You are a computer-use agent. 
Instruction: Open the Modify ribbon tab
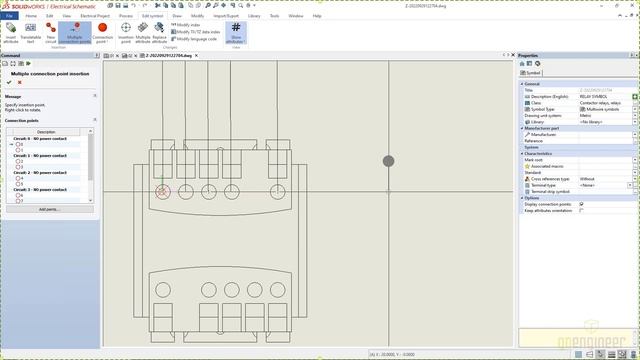tap(197, 16)
